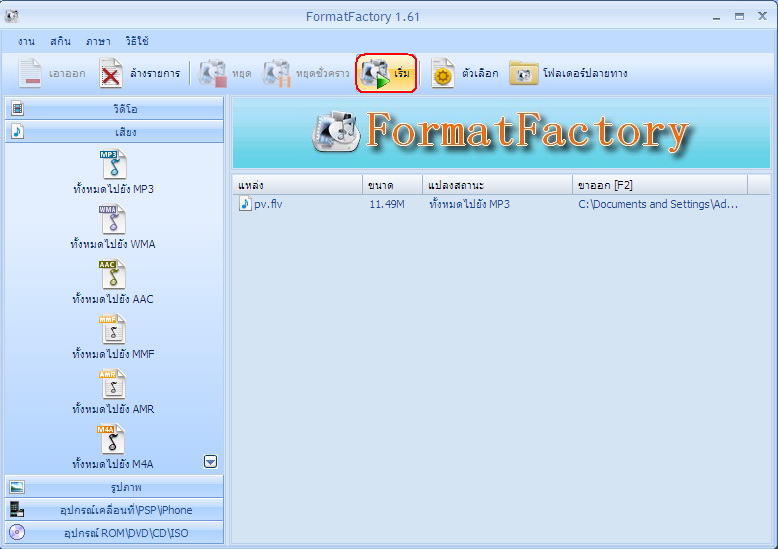The image size is (778, 549).
Task: Click the 11.49M size cell
Action: tap(387, 204)
